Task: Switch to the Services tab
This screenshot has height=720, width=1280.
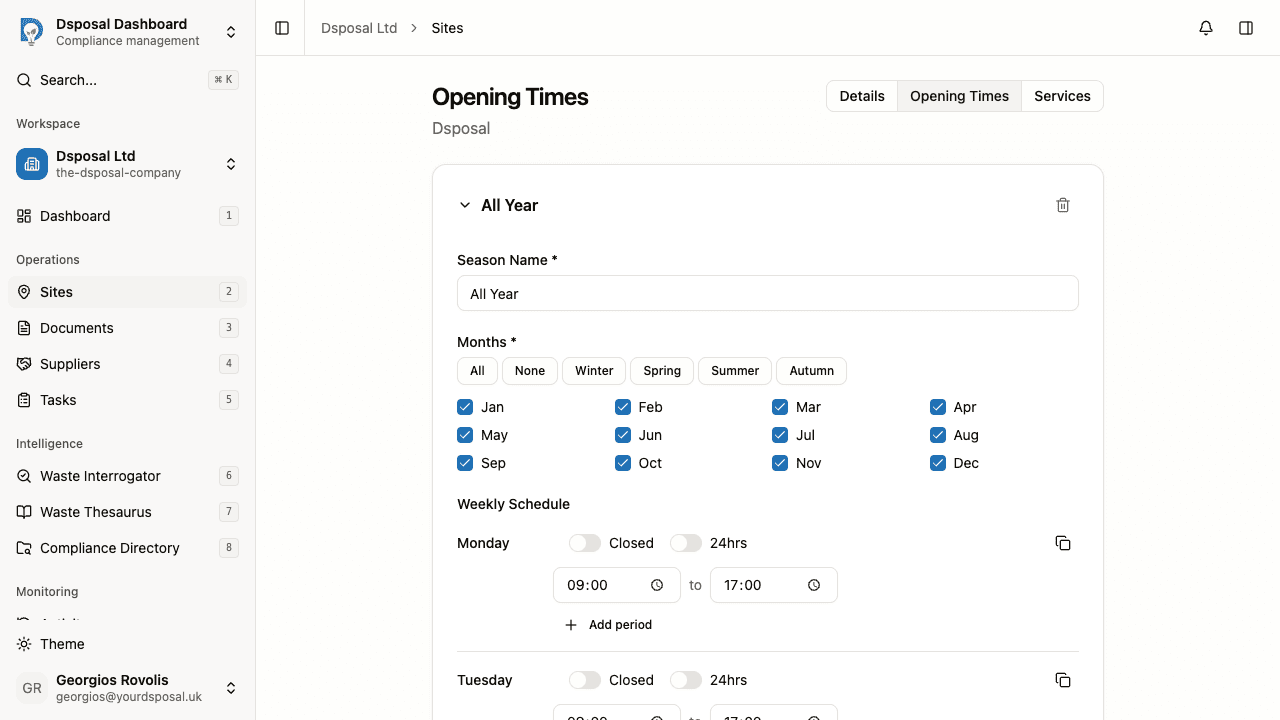Action: click(1062, 96)
